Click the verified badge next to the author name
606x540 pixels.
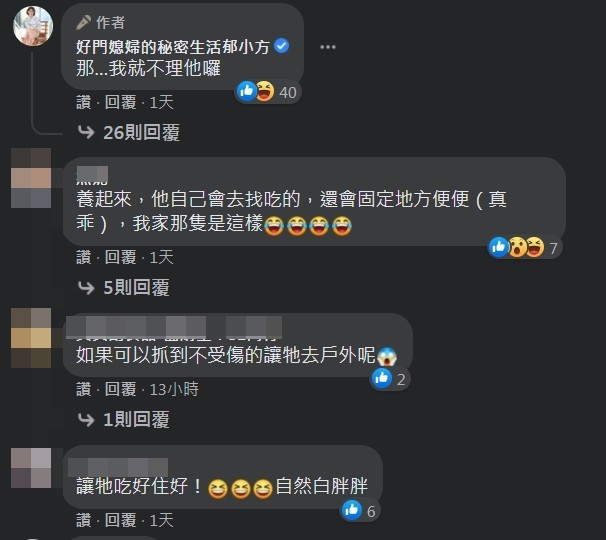click(281, 46)
